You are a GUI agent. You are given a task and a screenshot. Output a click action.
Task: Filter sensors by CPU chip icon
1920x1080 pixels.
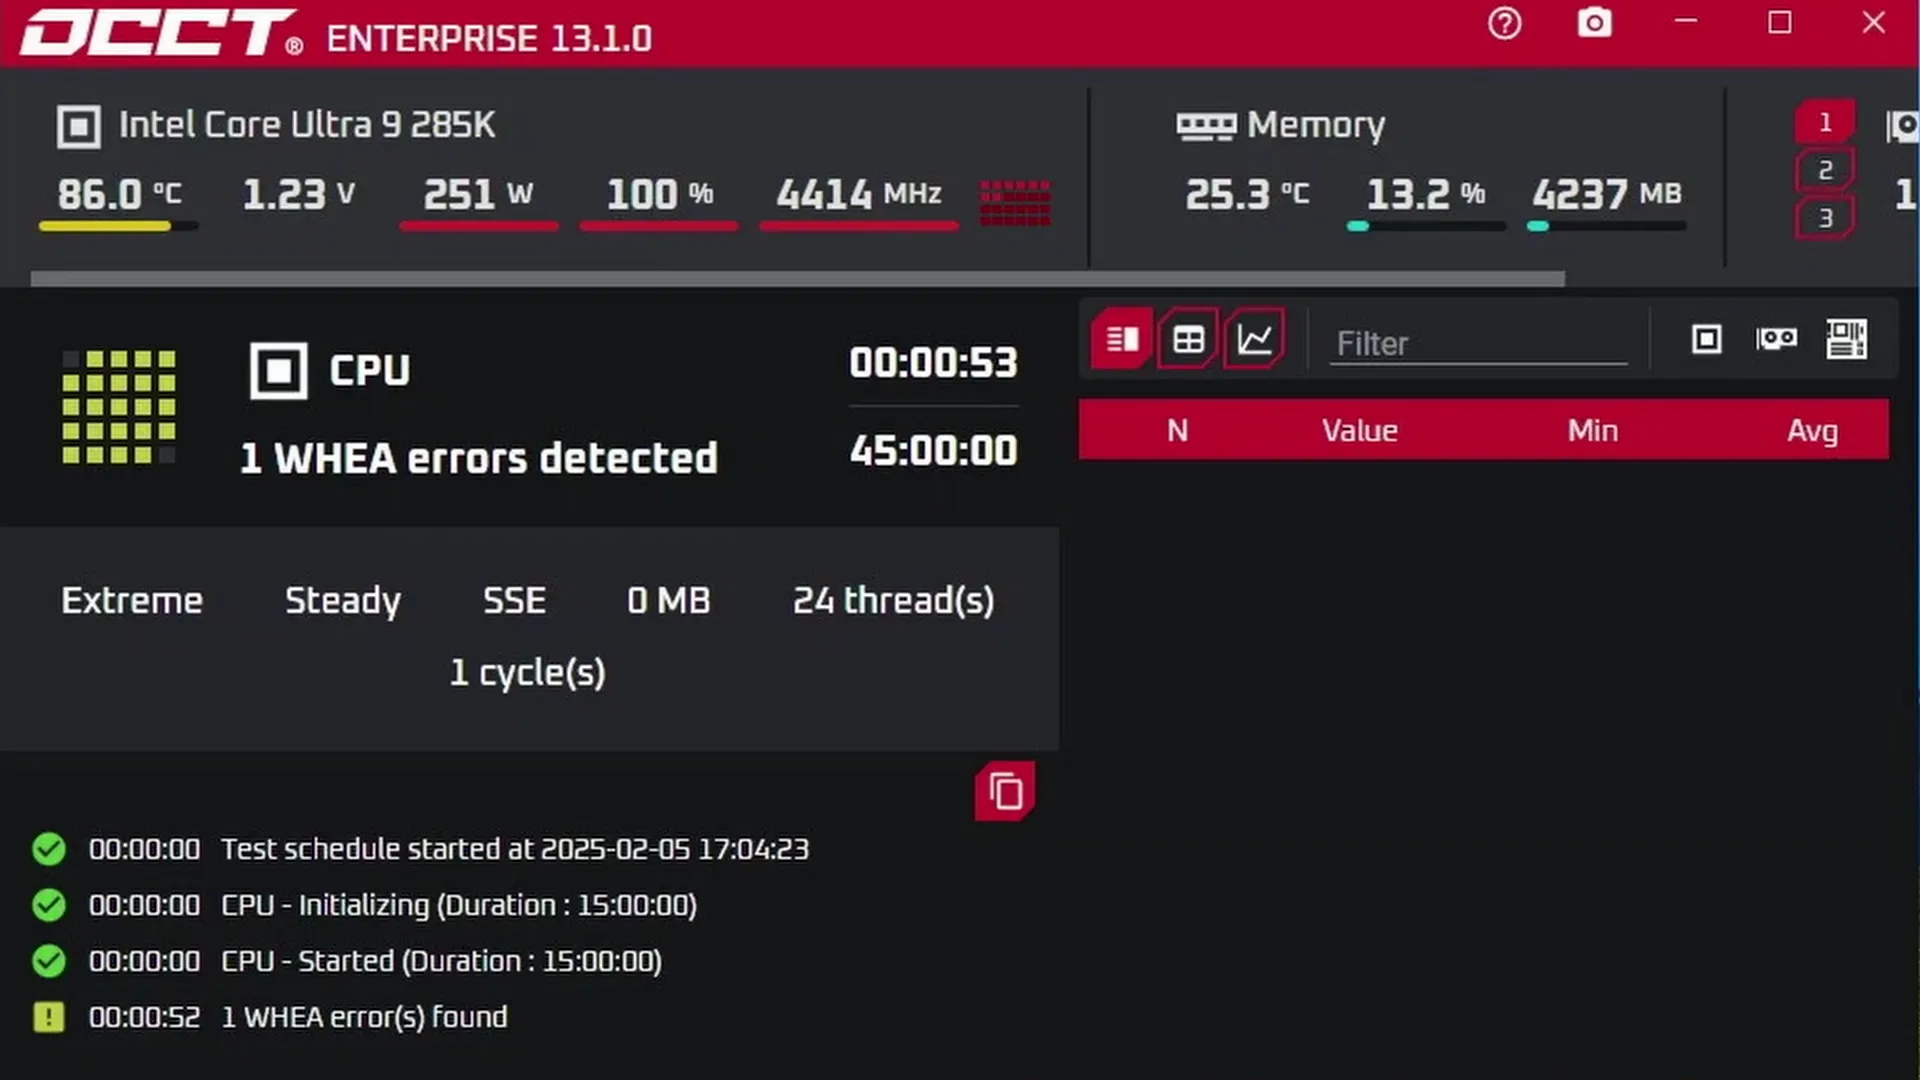1706,340
